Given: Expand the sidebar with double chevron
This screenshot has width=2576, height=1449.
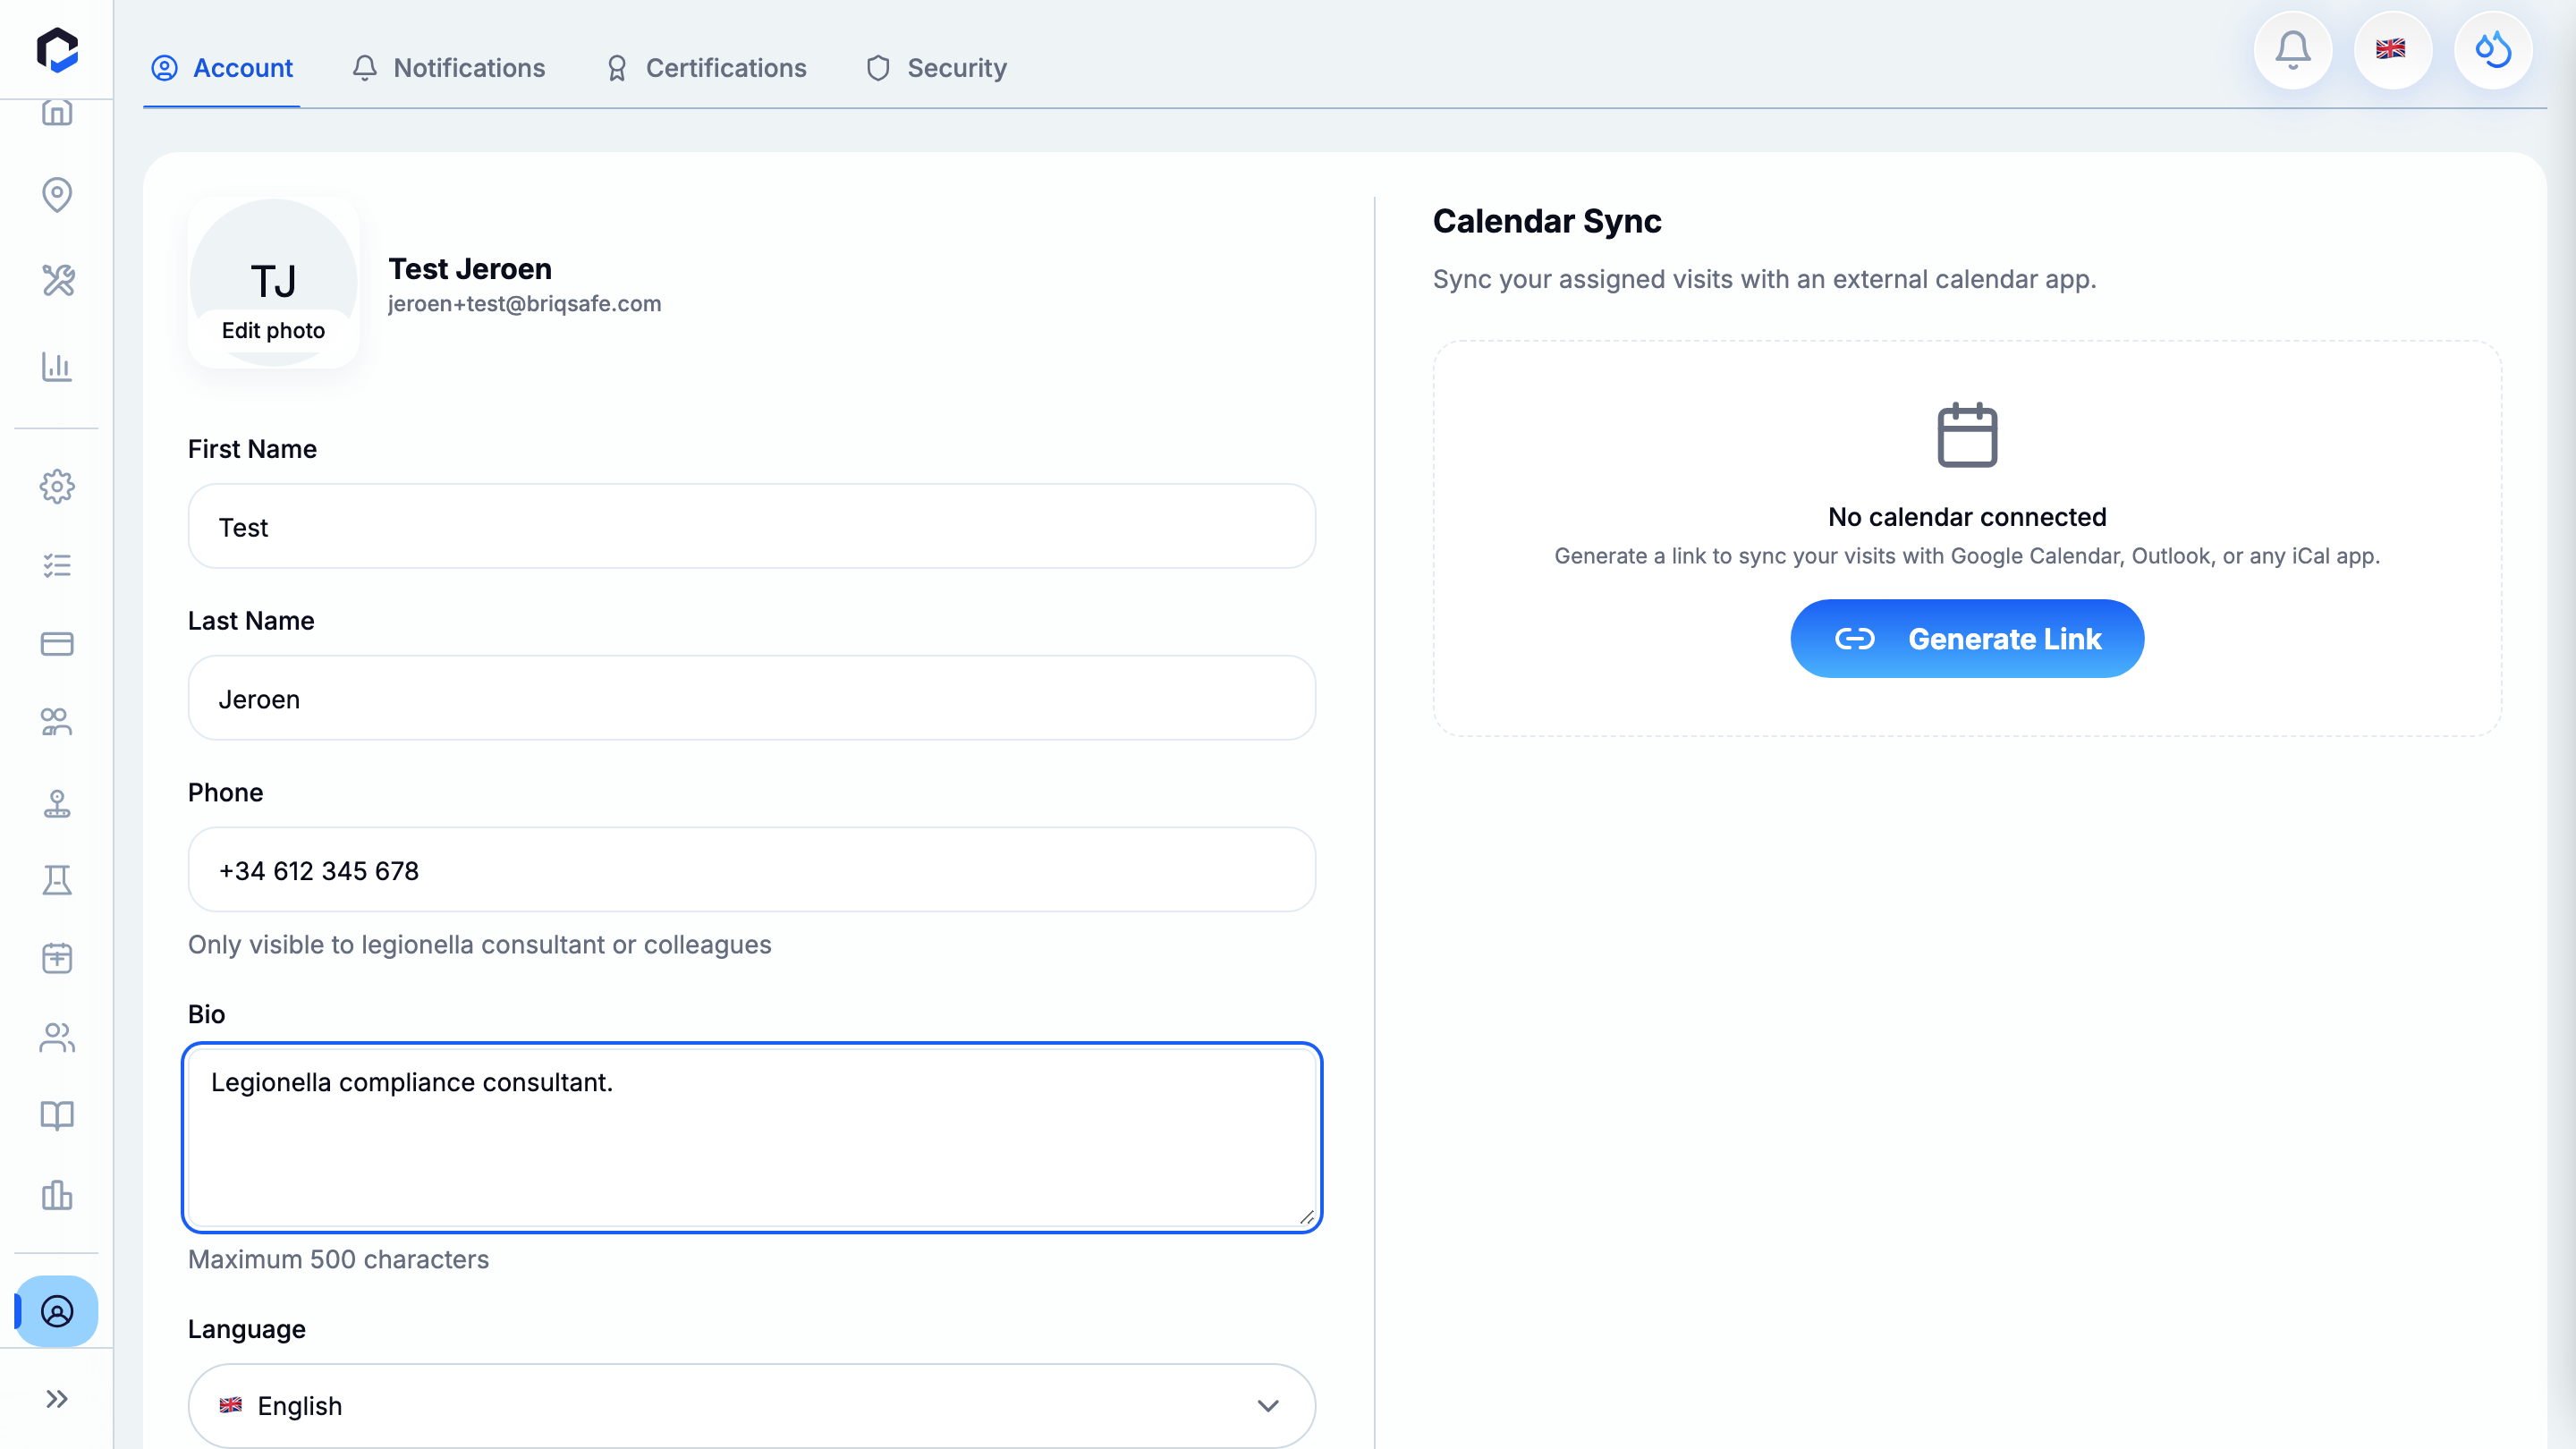Looking at the screenshot, I should [57, 1398].
